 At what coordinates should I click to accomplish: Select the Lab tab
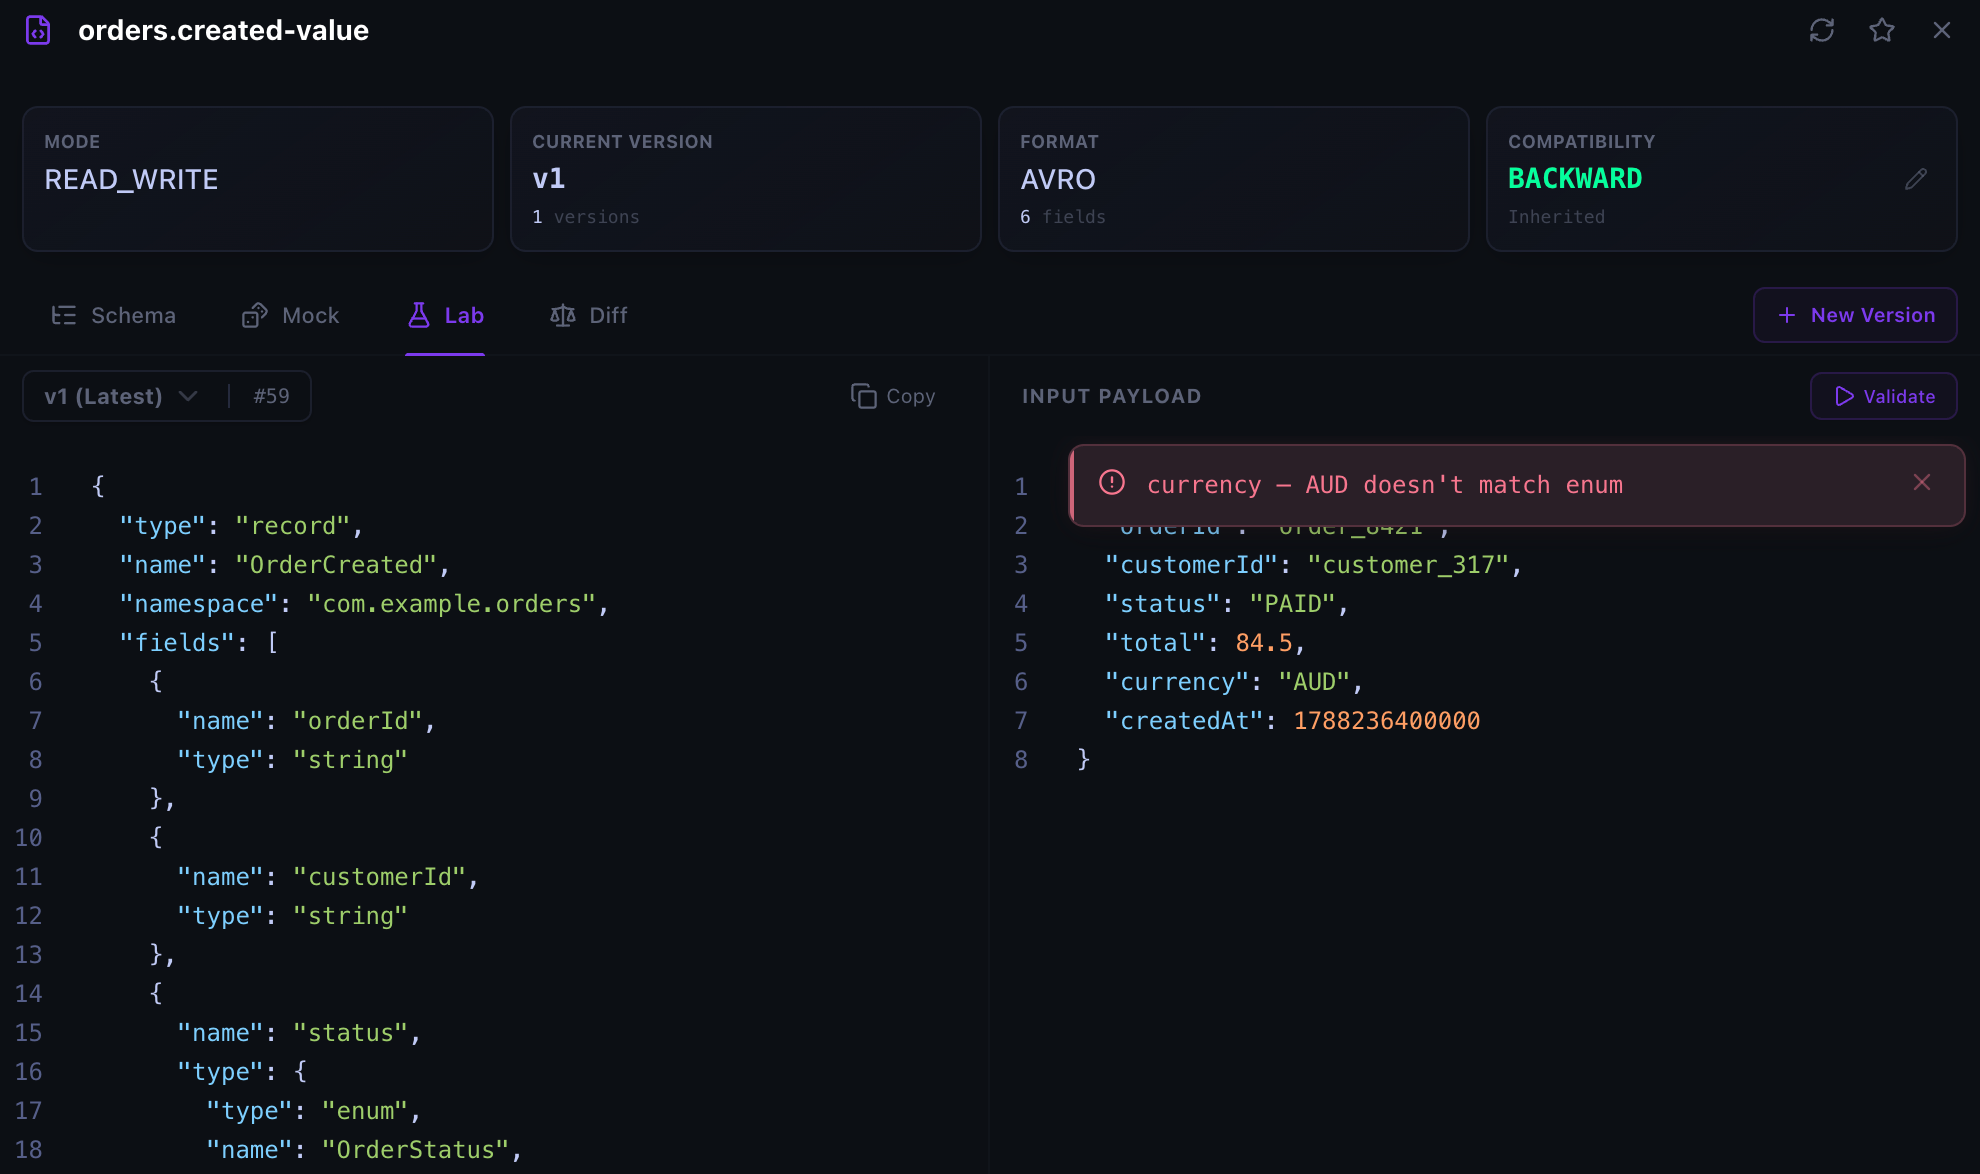445,315
